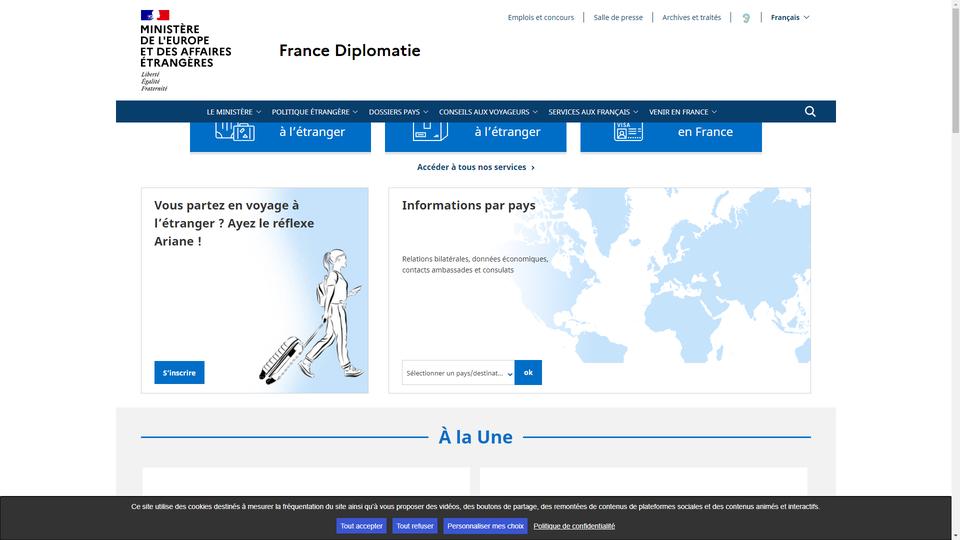This screenshot has width=960, height=540.
Task: Expand Politique étrangère menu
Action: click(315, 112)
